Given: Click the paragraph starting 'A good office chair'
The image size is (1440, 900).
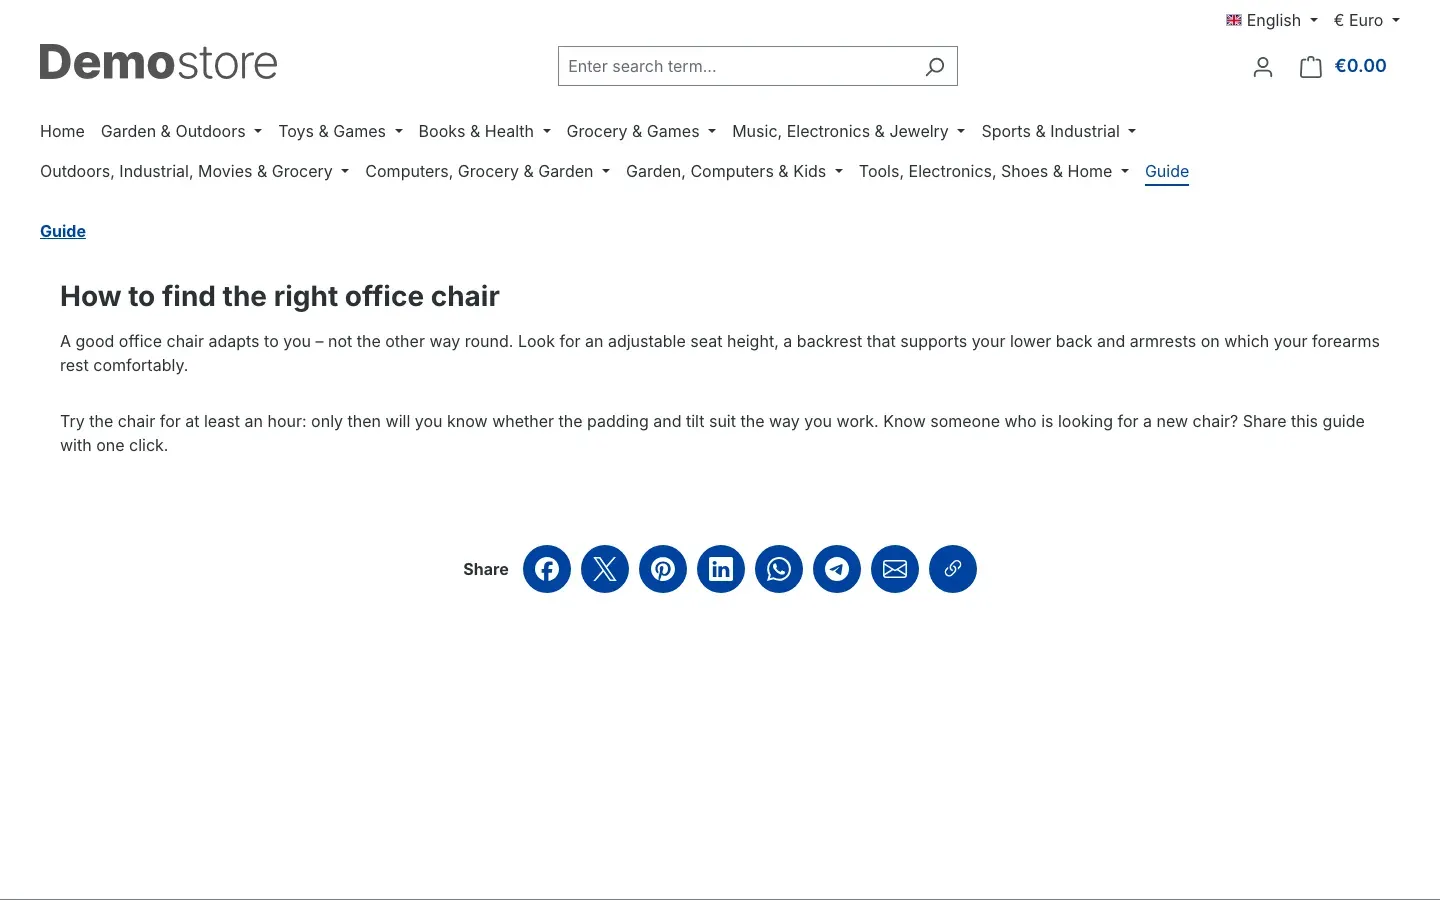Looking at the screenshot, I should point(720,353).
